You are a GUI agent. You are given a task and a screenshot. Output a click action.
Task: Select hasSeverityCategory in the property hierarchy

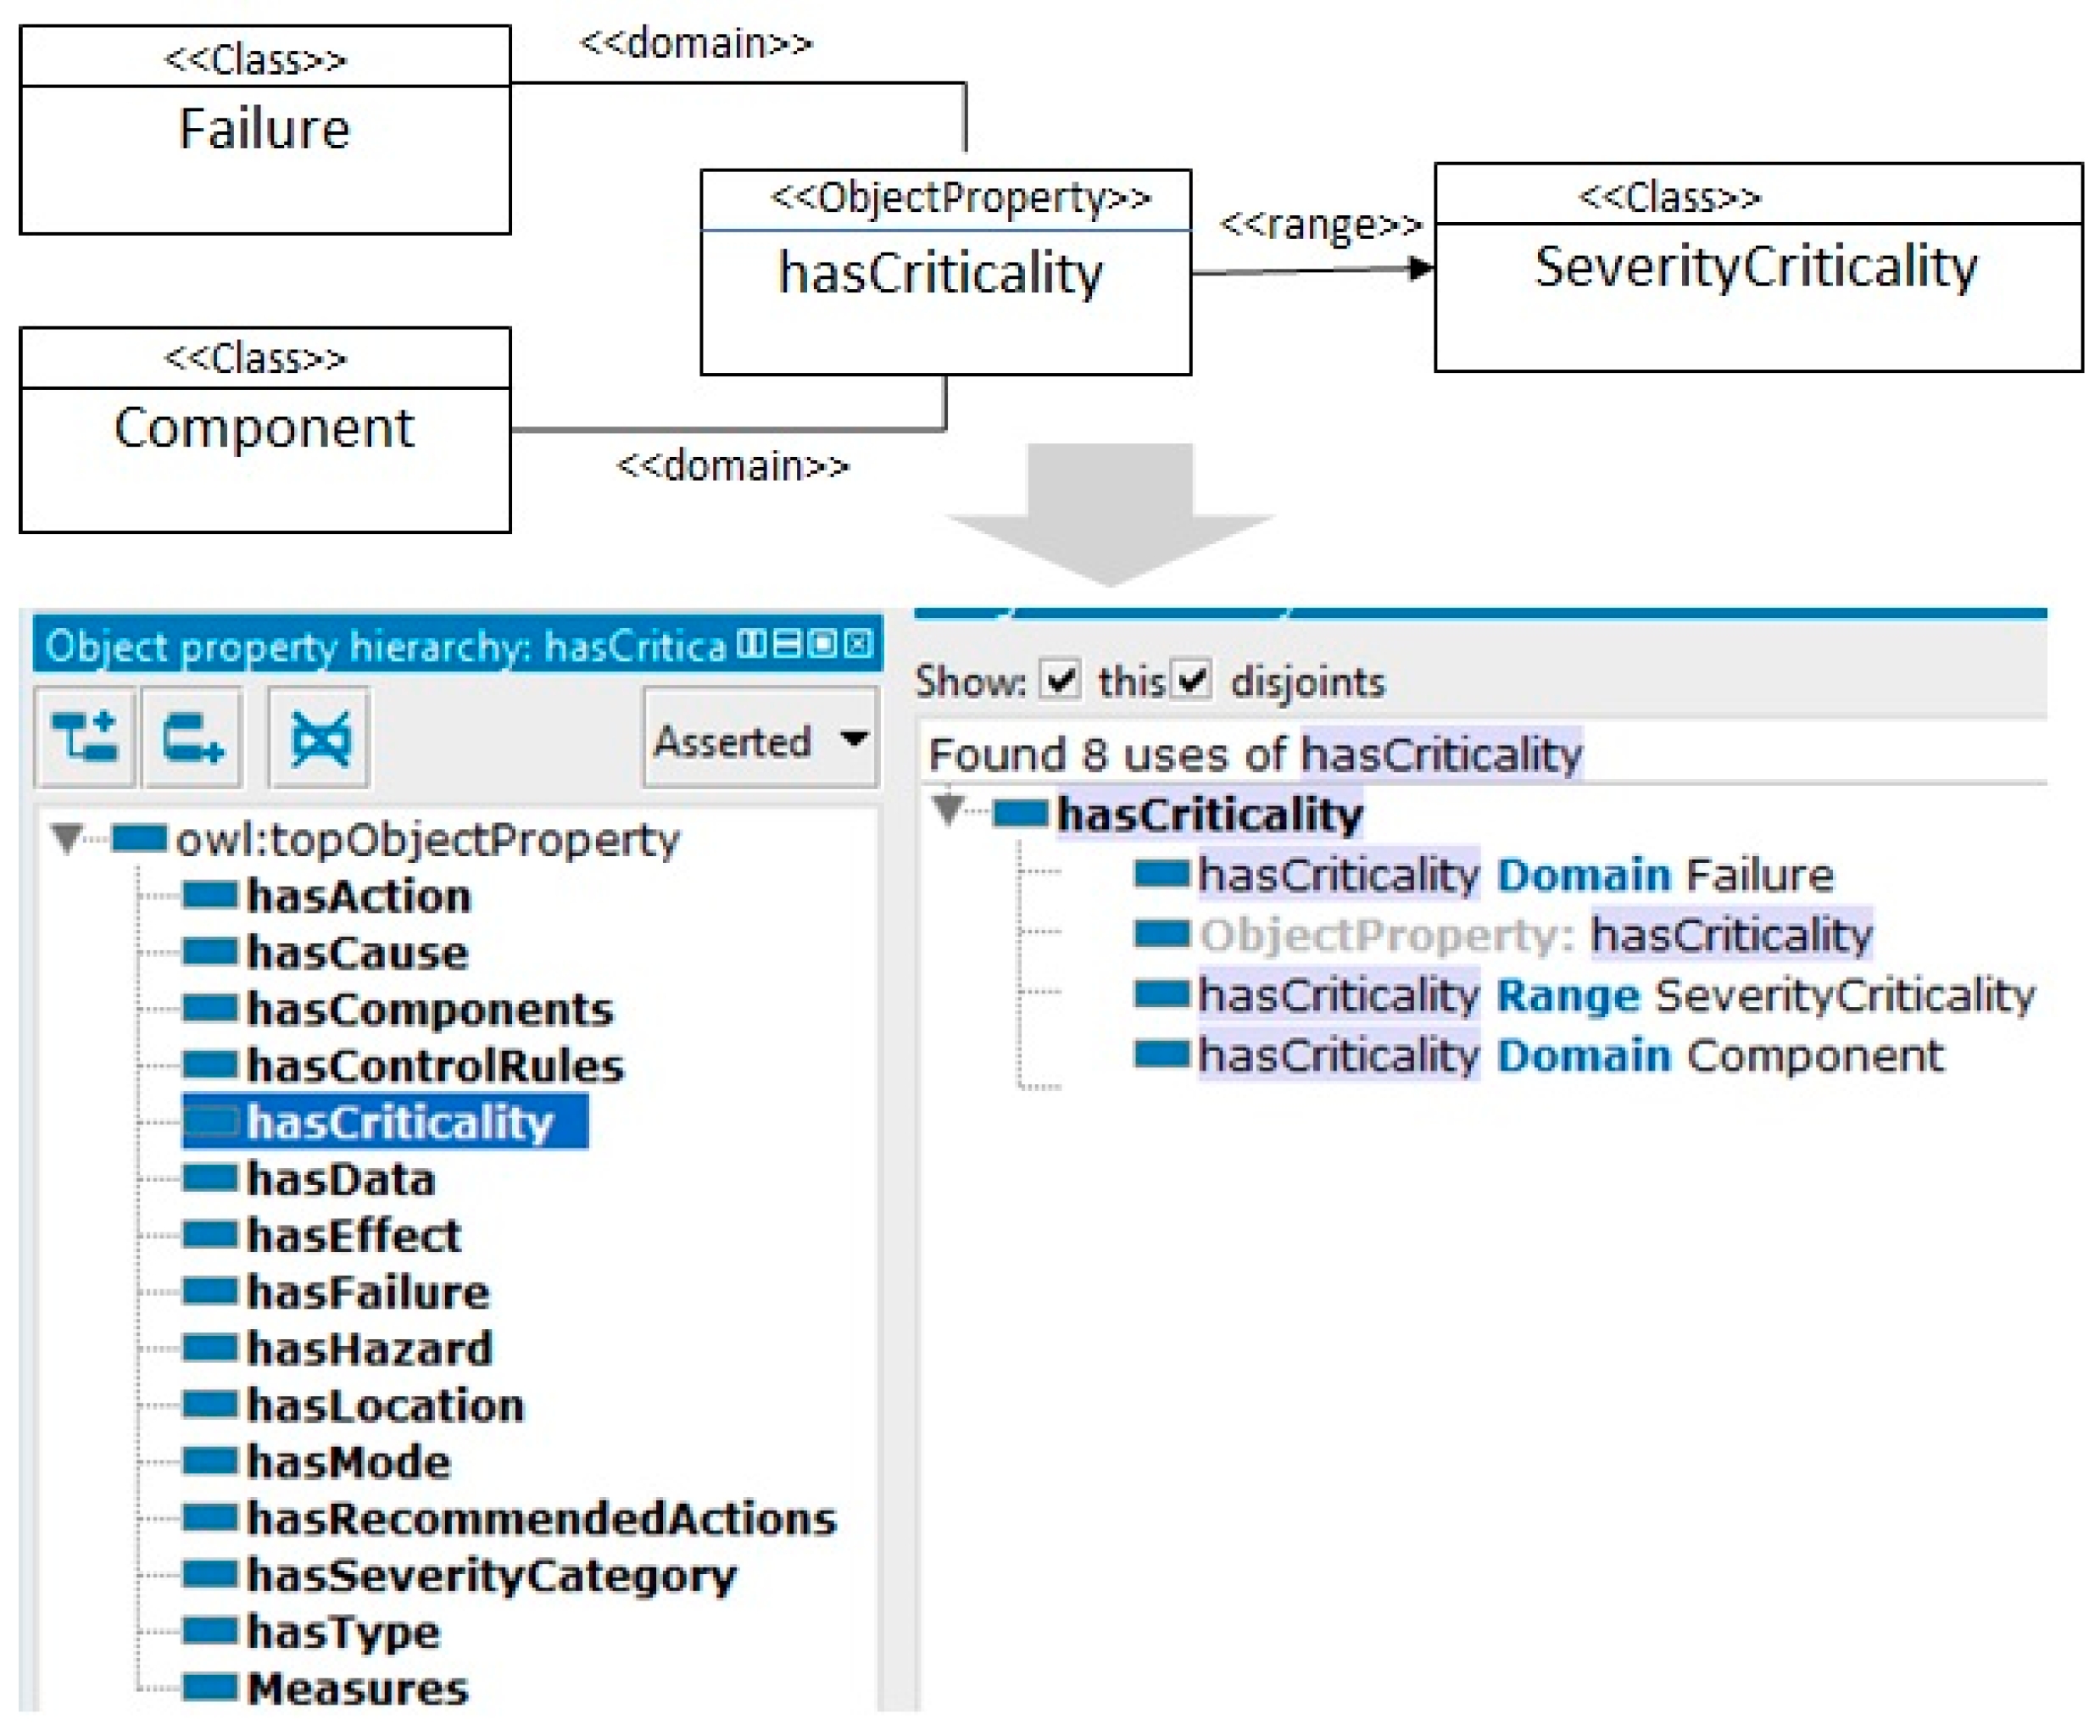(491, 1575)
